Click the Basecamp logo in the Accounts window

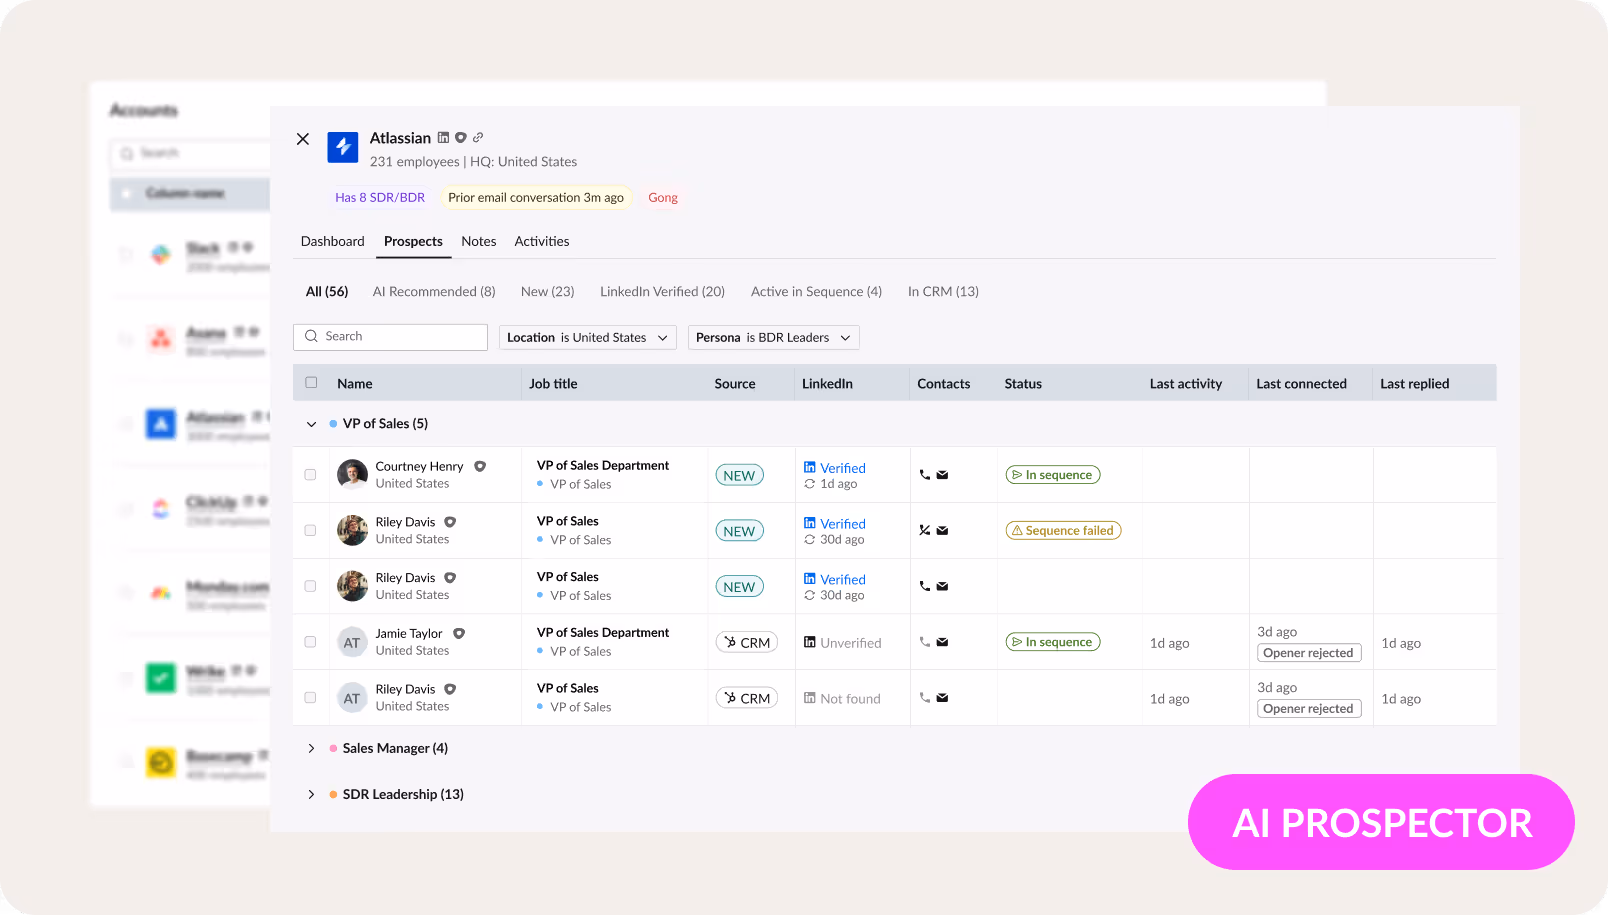(x=161, y=762)
